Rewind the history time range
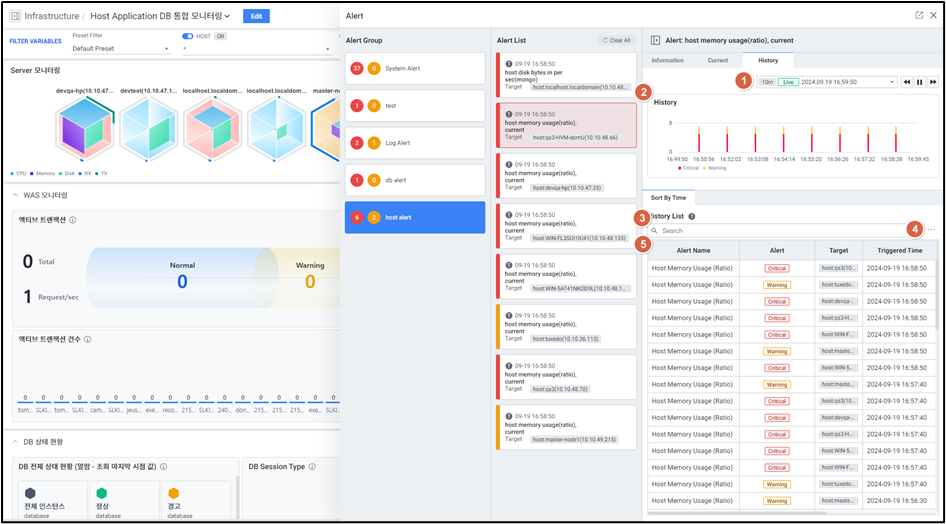The image size is (946, 524). (x=907, y=82)
